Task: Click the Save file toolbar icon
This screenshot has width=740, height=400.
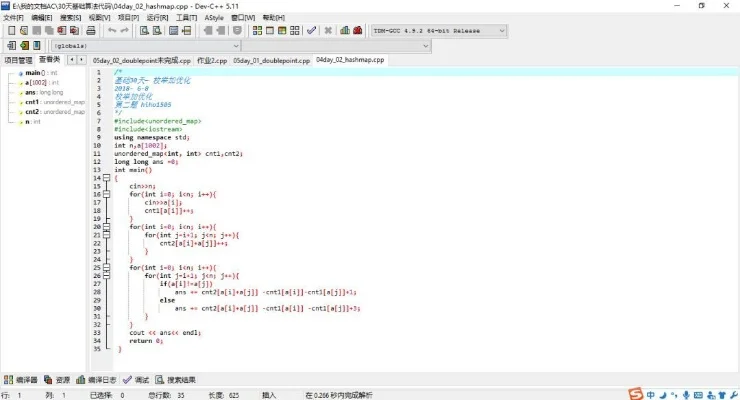Action: tap(37, 31)
